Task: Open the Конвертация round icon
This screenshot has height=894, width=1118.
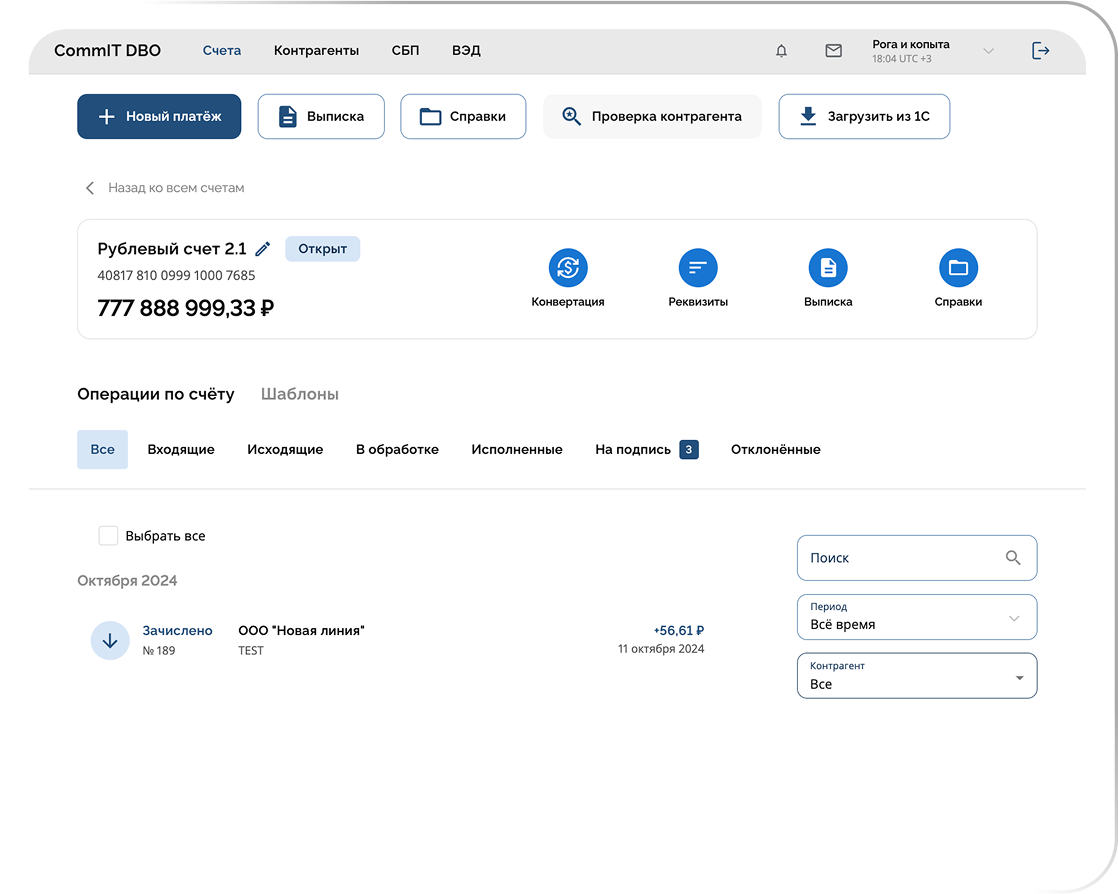Action: tap(568, 268)
